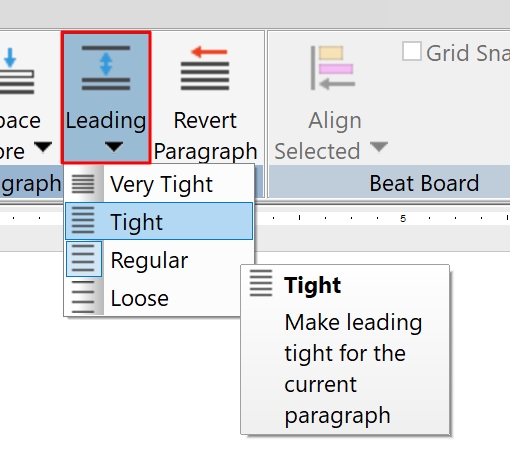Choose Very Tight from leading menu
510x476 pixels.
pyautogui.click(x=159, y=184)
